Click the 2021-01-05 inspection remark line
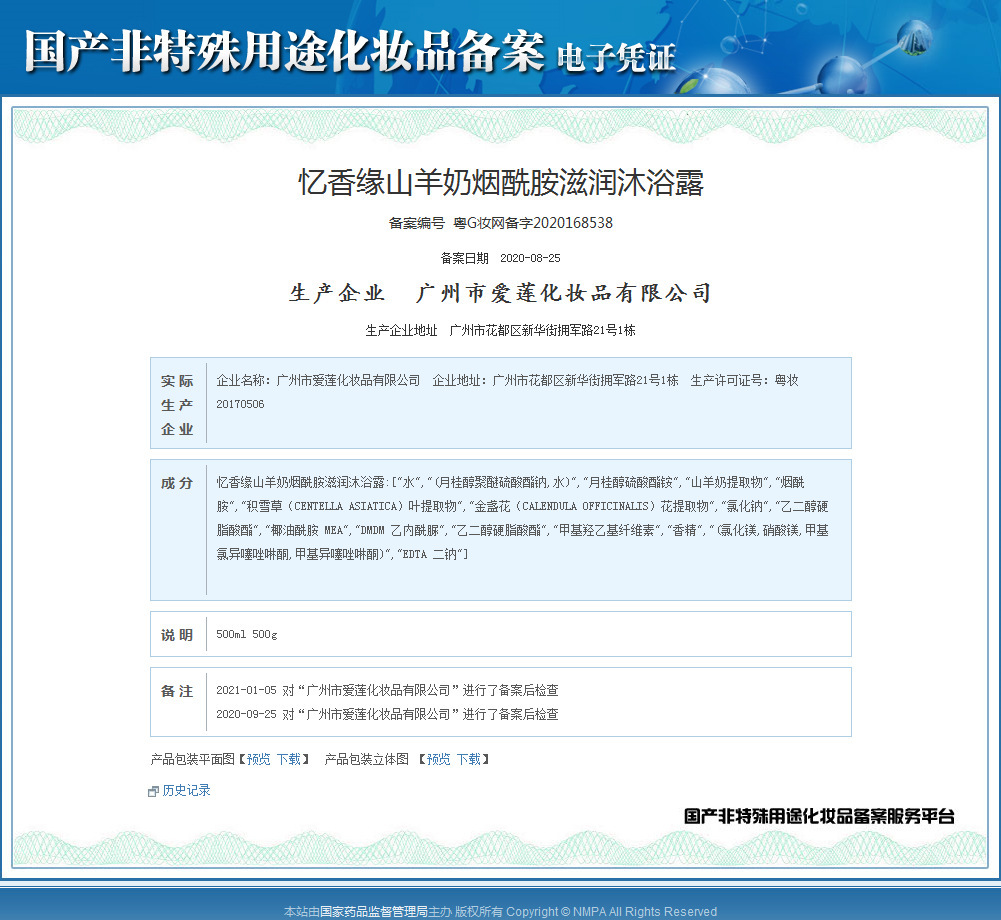The width and height of the screenshot is (1001, 920). (388, 690)
